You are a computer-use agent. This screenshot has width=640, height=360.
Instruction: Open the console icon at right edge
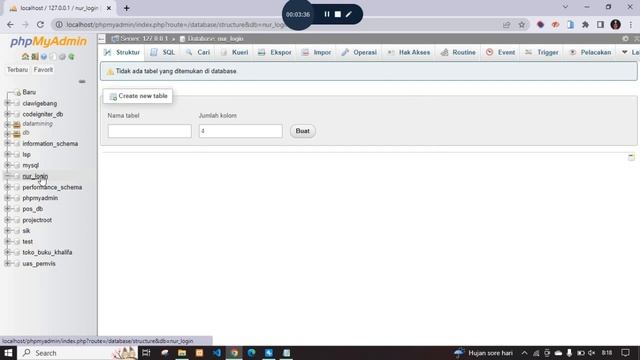tap(631, 157)
